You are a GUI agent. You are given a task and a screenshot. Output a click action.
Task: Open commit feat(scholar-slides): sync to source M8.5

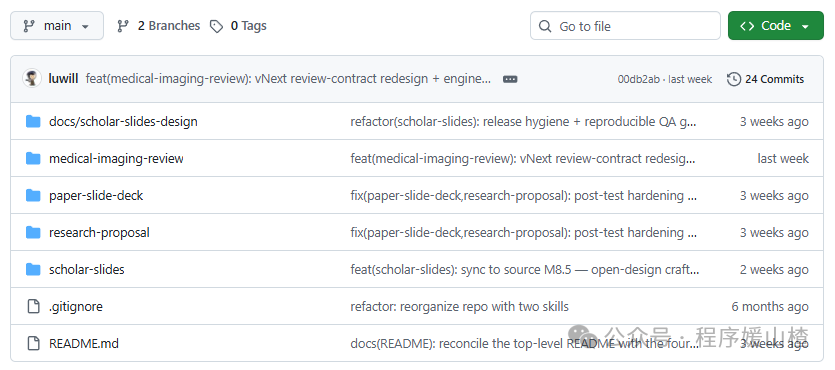tap(525, 269)
